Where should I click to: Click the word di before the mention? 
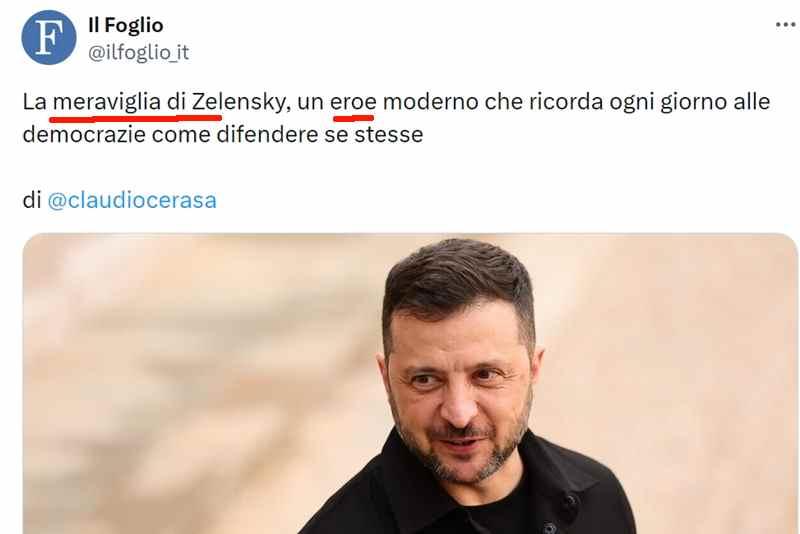point(32,200)
